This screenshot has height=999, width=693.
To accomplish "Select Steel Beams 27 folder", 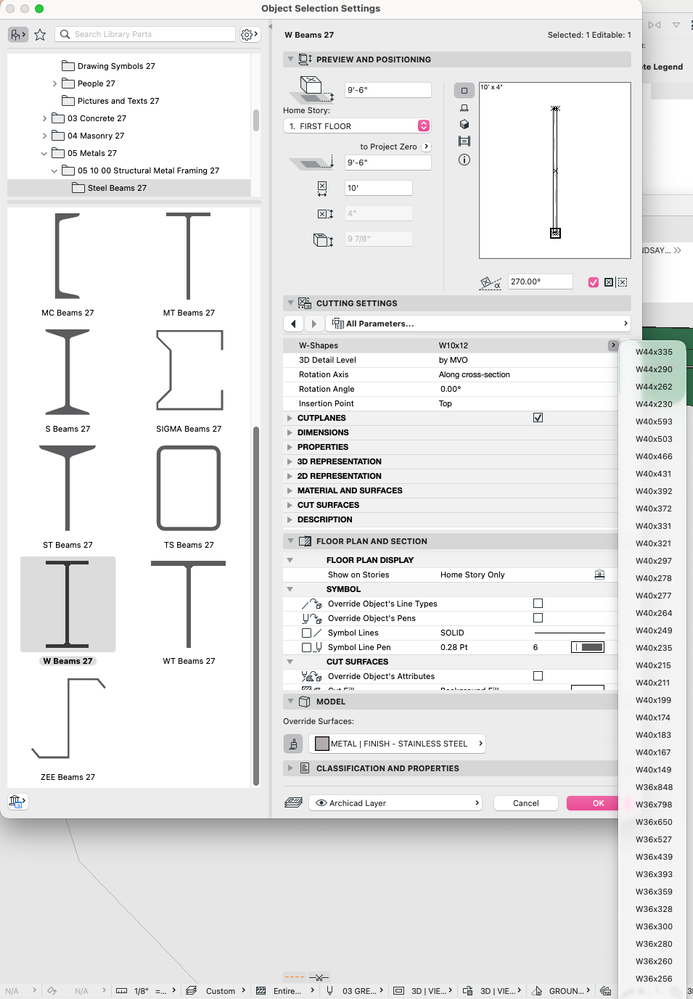I will pyautogui.click(x=117, y=188).
